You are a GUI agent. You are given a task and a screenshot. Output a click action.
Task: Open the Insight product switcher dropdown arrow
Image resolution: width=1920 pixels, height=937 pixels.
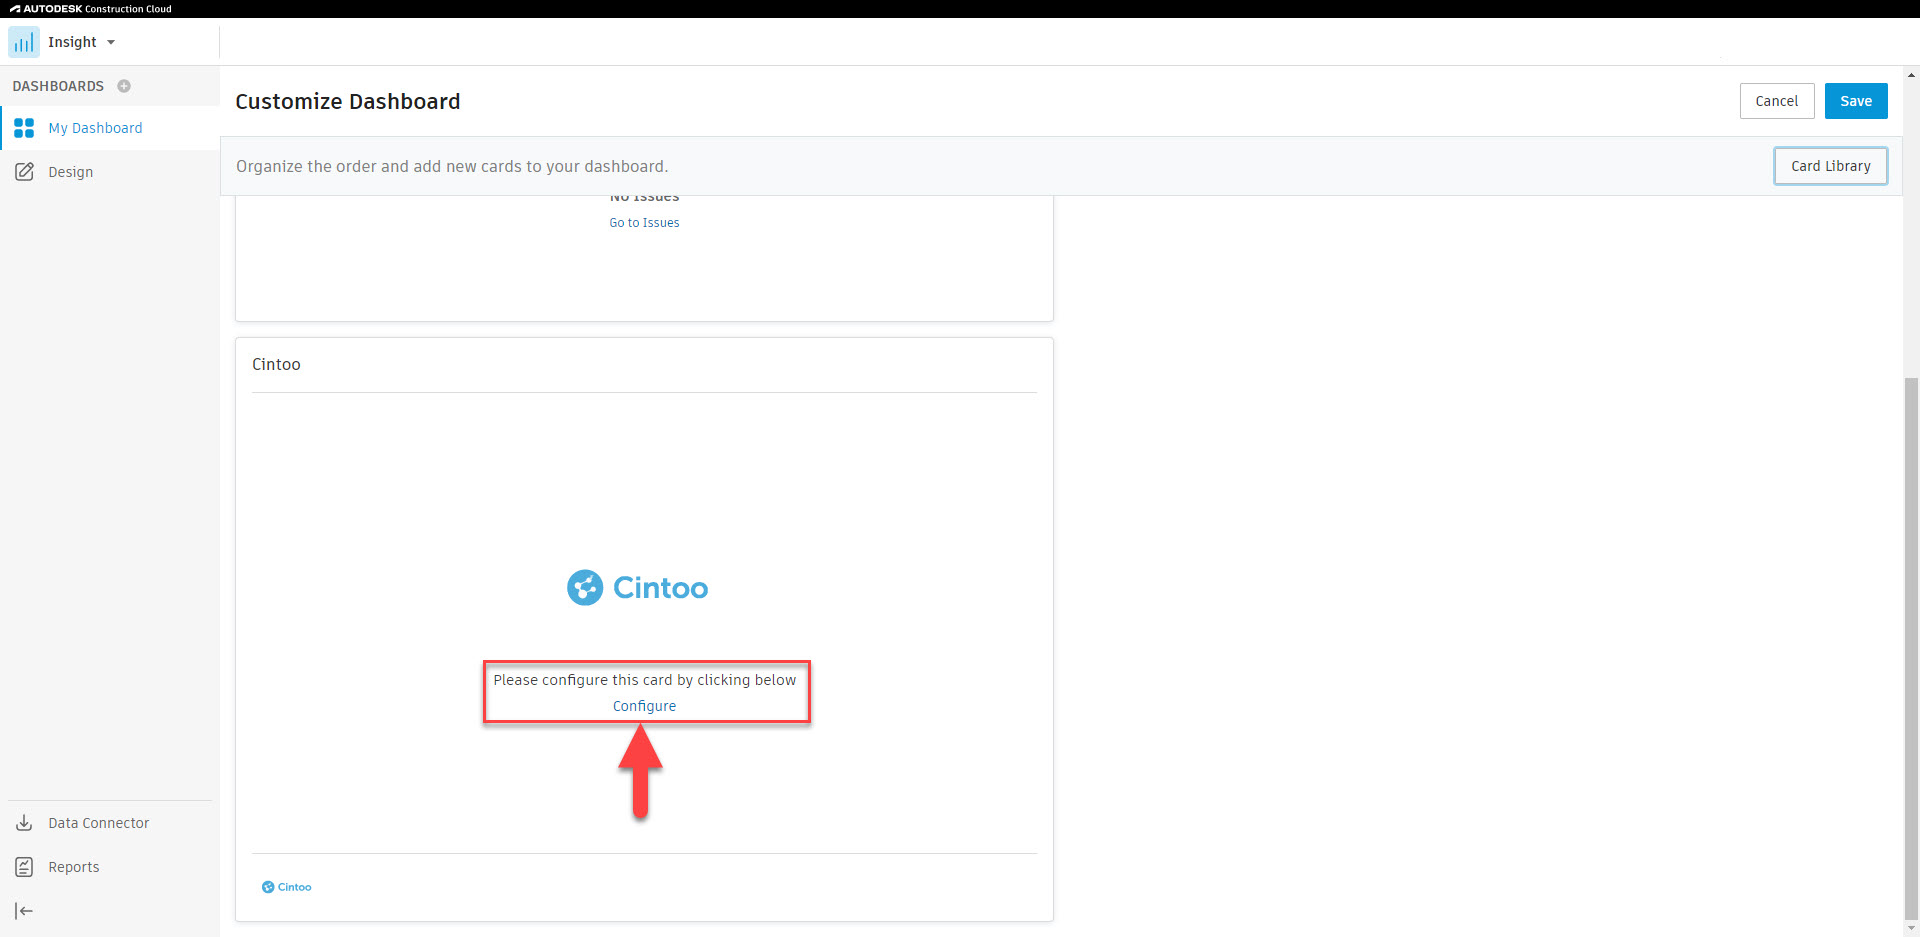click(111, 42)
